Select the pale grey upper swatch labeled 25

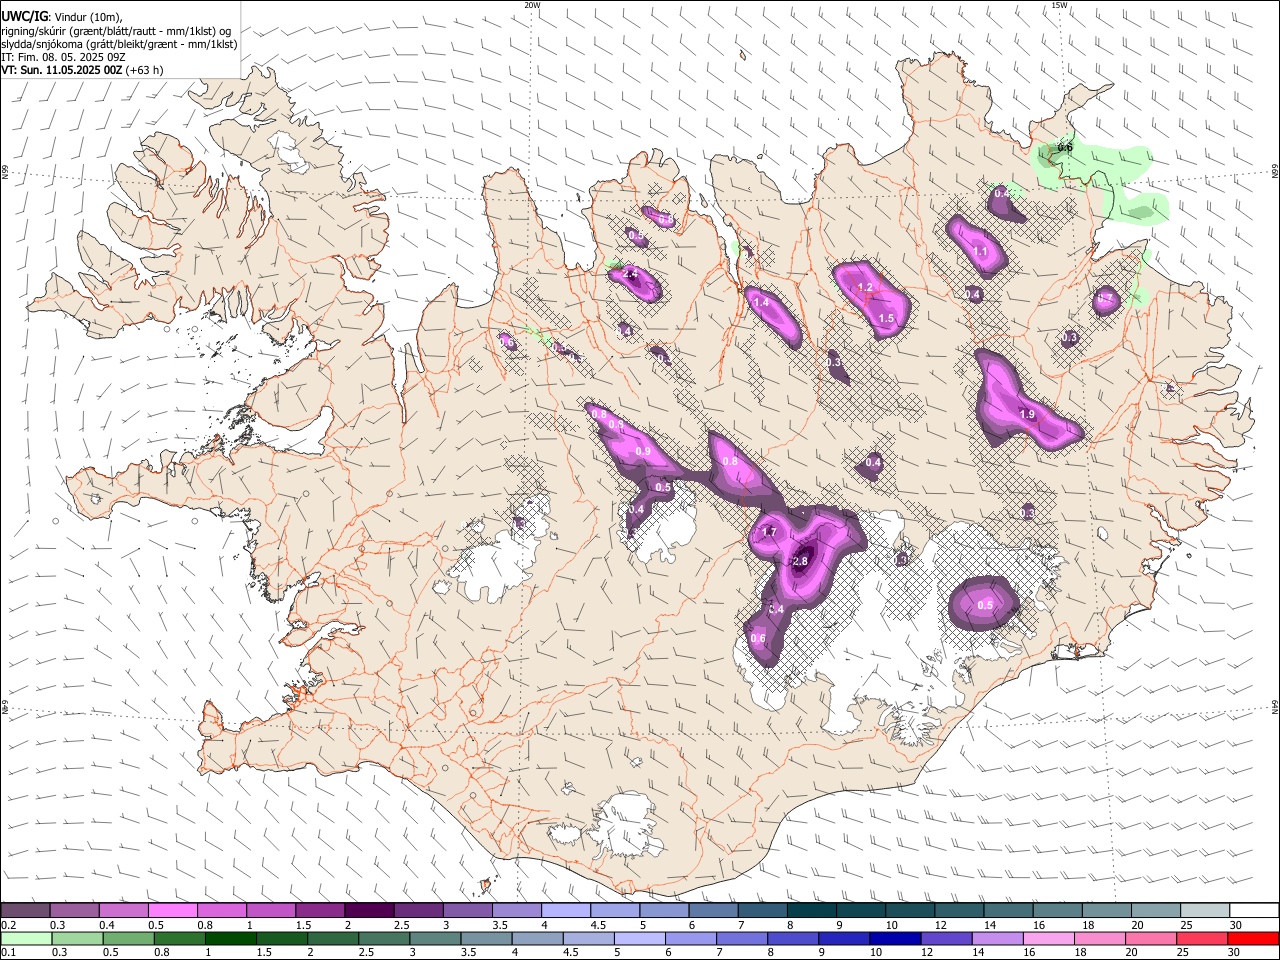1206,910
